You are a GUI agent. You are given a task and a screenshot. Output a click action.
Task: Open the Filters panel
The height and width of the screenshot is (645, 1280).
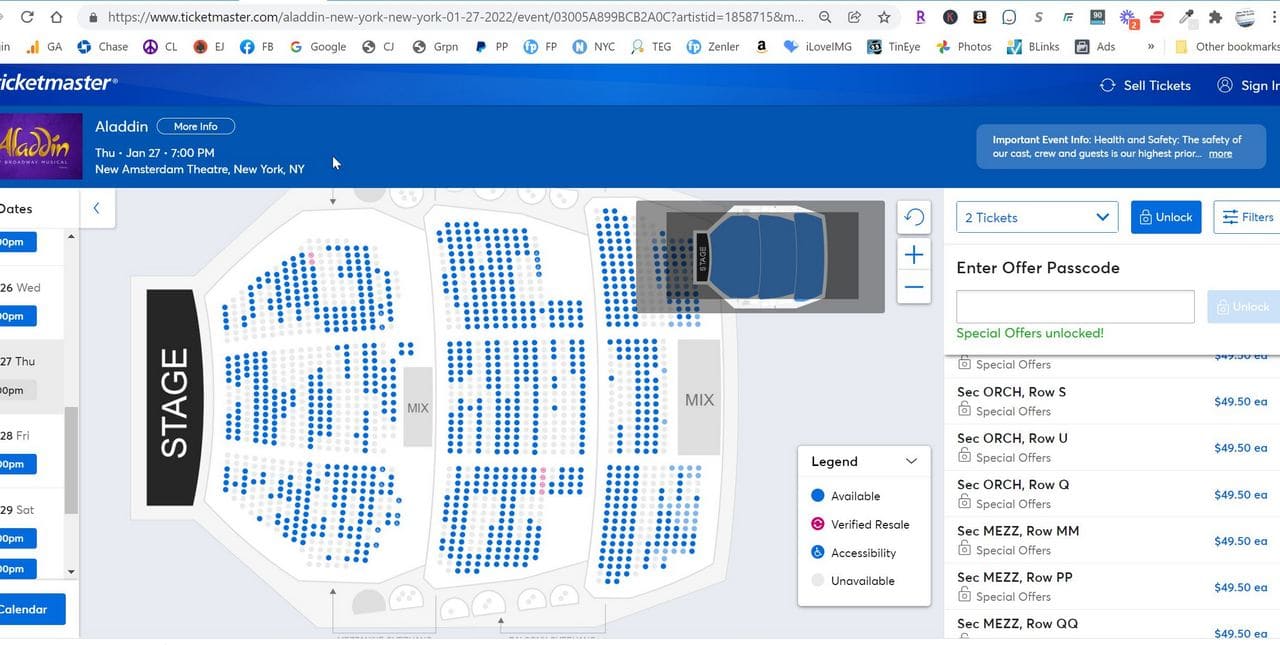pos(1247,217)
